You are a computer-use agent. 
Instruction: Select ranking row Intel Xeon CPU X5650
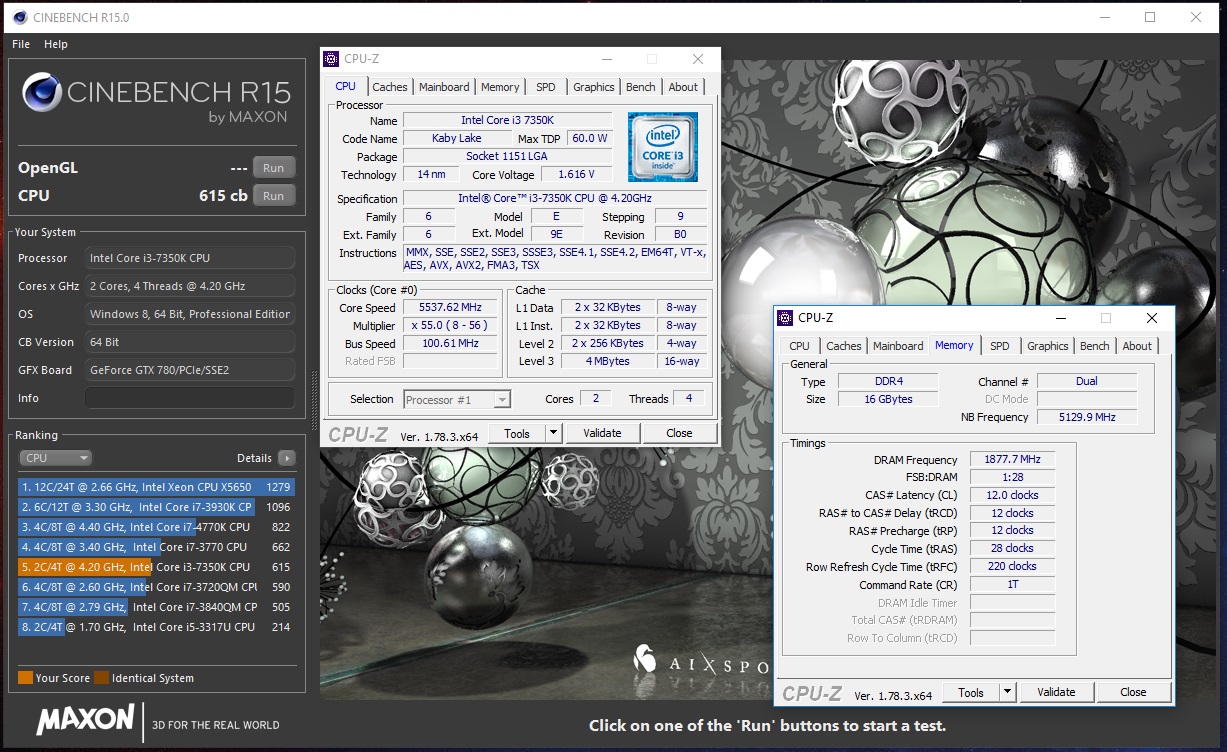[157, 487]
